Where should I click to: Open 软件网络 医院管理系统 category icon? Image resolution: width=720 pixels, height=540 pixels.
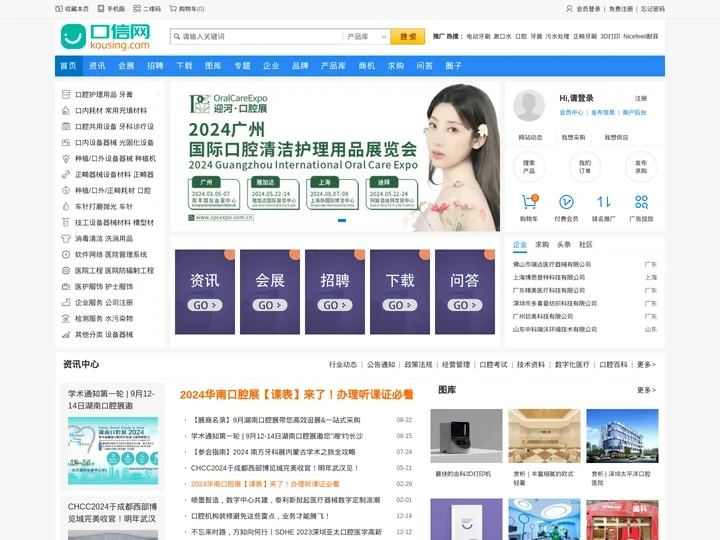pos(66,254)
